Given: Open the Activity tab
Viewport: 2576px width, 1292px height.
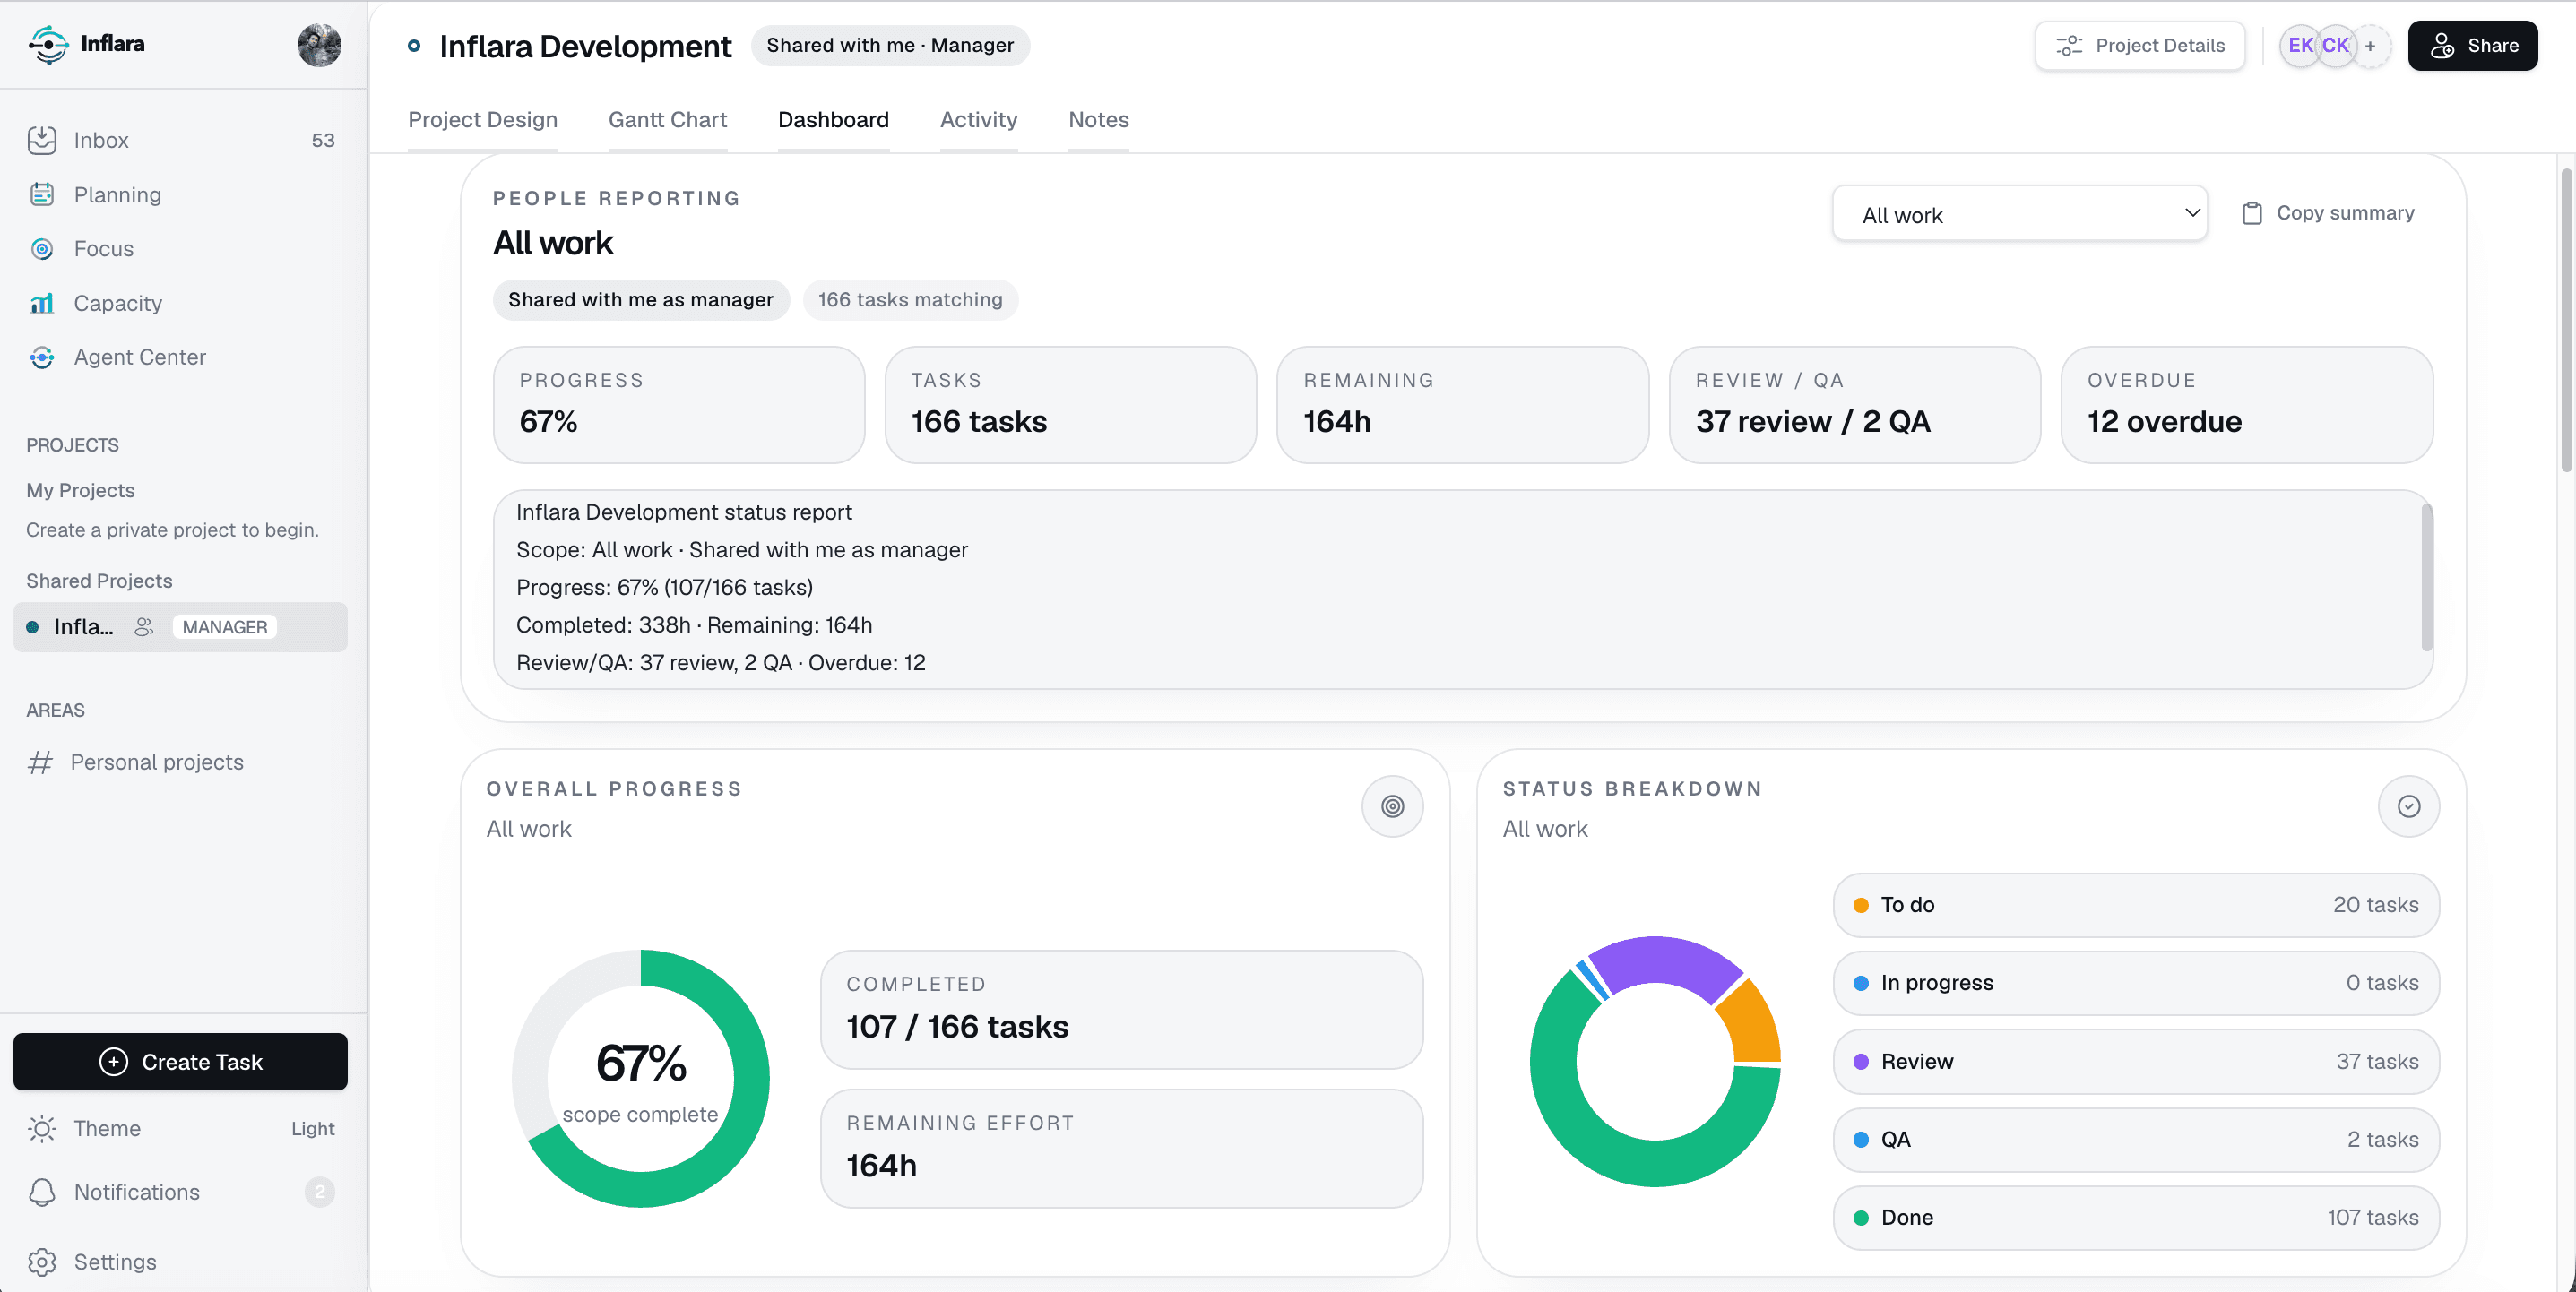Looking at the screenshot, I should pos(978,120).
